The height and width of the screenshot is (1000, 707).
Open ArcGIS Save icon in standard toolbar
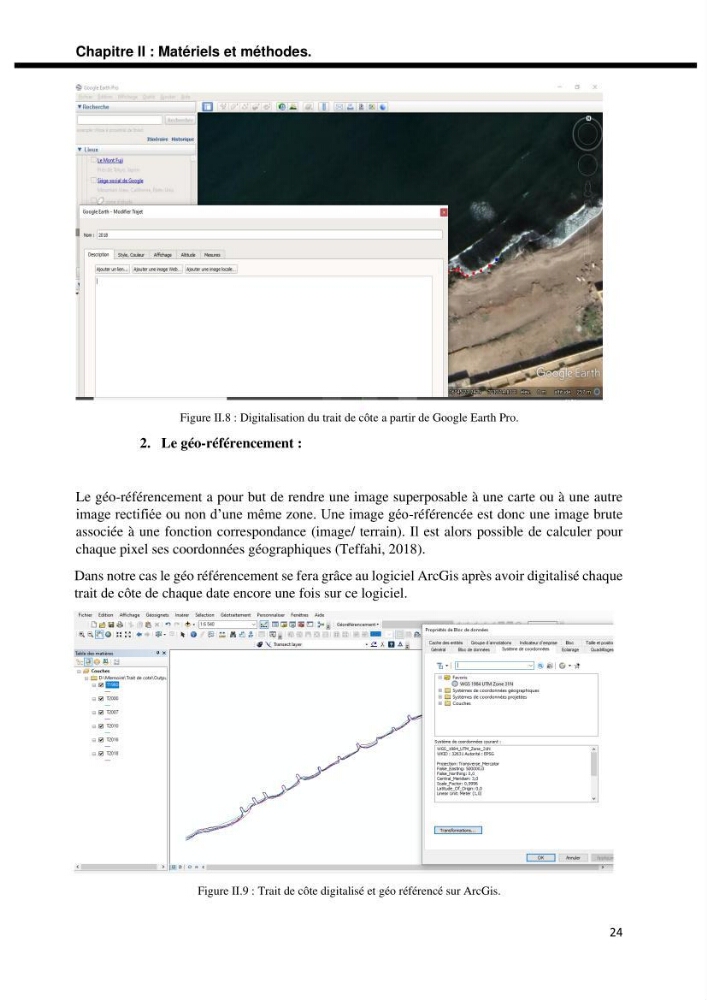[111, 624]
